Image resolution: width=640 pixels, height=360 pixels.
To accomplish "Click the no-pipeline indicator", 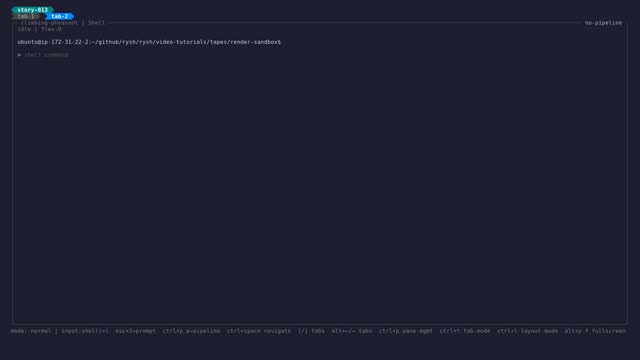I will click(x=603, y=23).
